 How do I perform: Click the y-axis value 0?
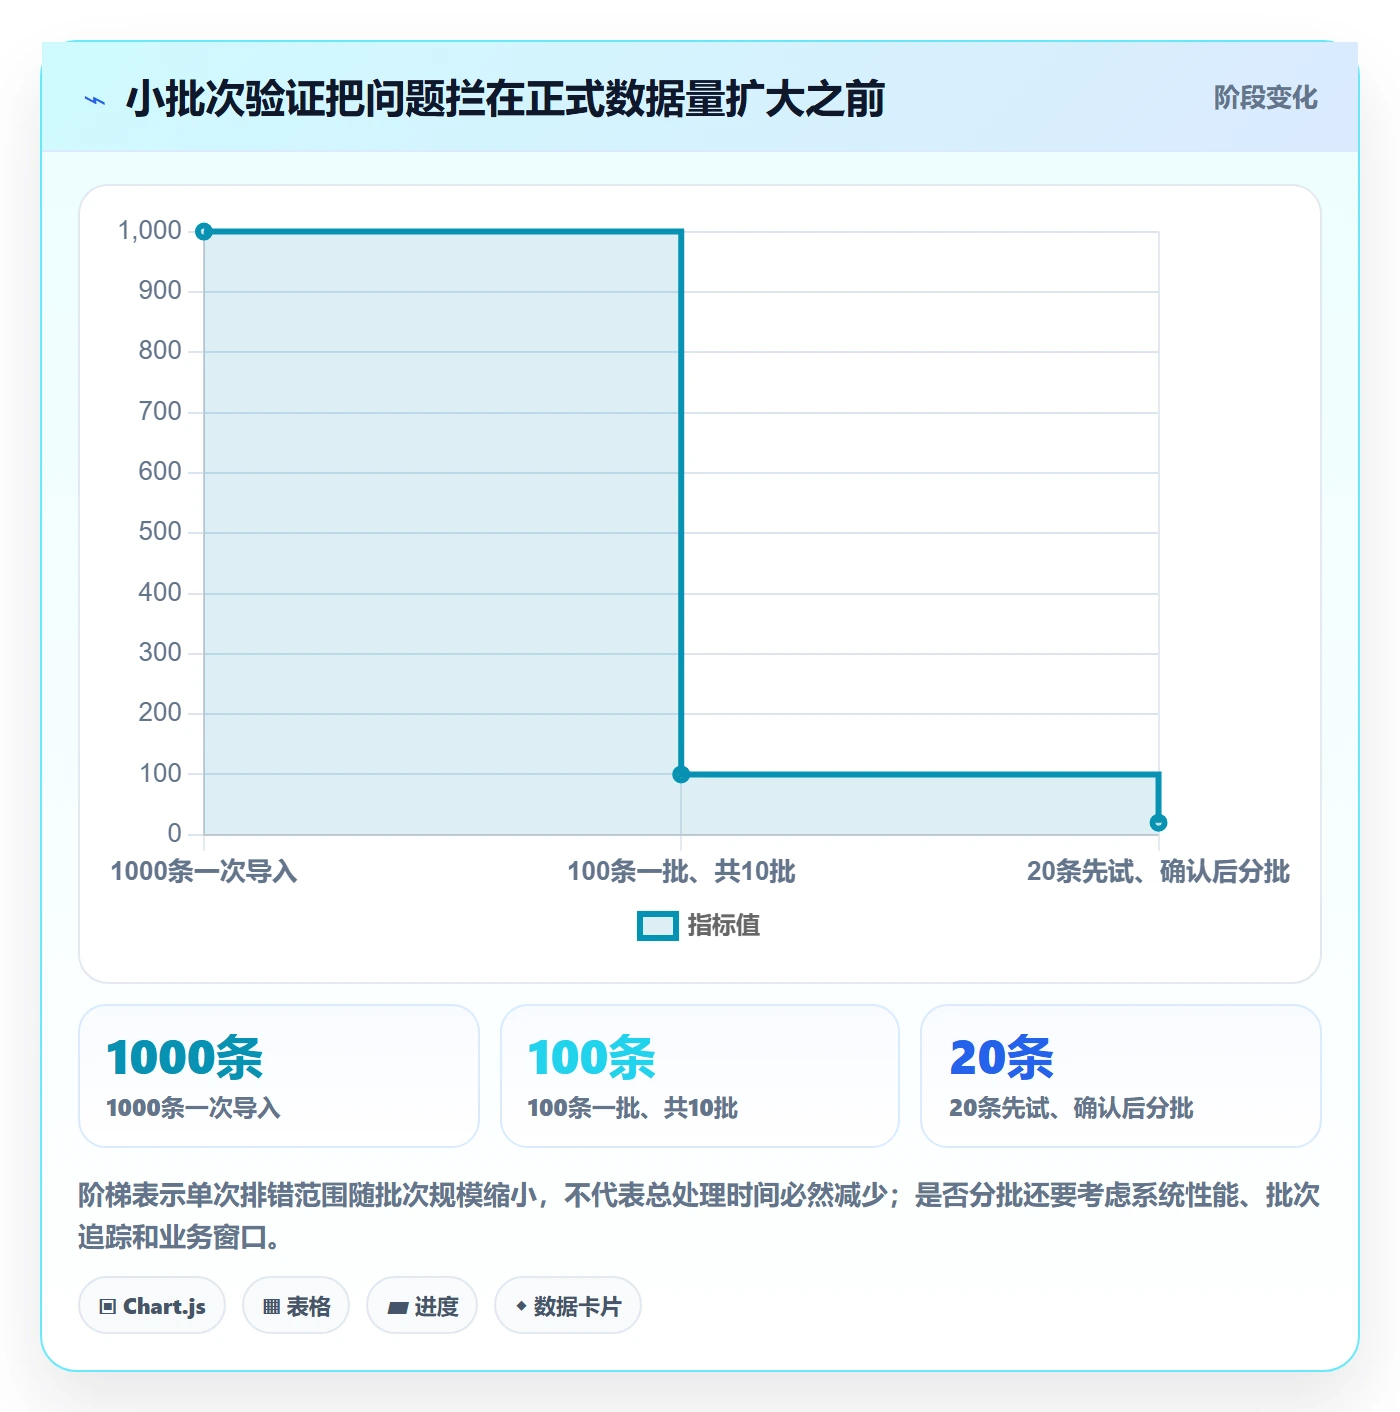(x=174, y=833)
